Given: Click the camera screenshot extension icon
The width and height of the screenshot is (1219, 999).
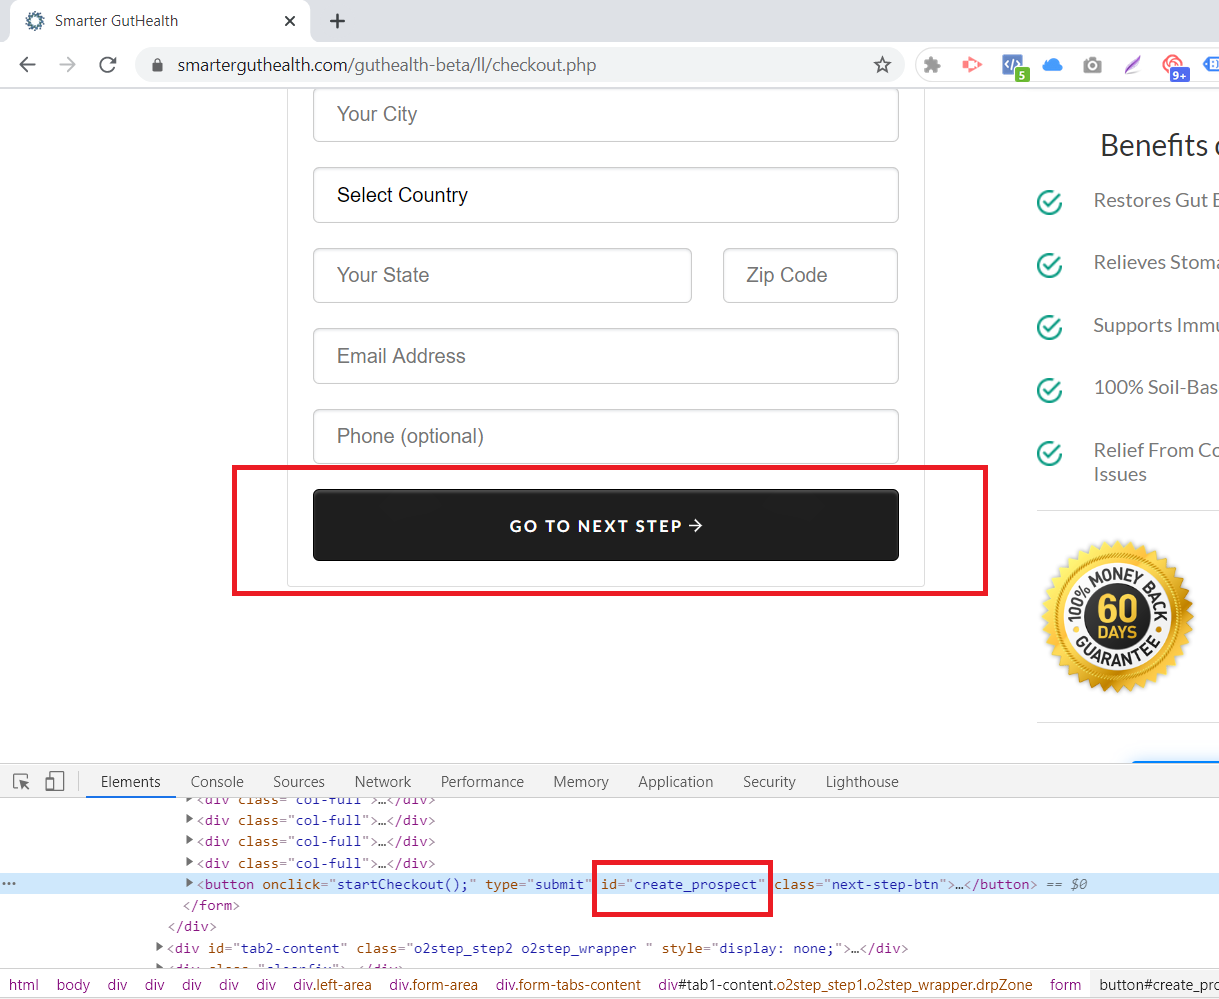Looking at the screenshot, I should click(1092, 65).
